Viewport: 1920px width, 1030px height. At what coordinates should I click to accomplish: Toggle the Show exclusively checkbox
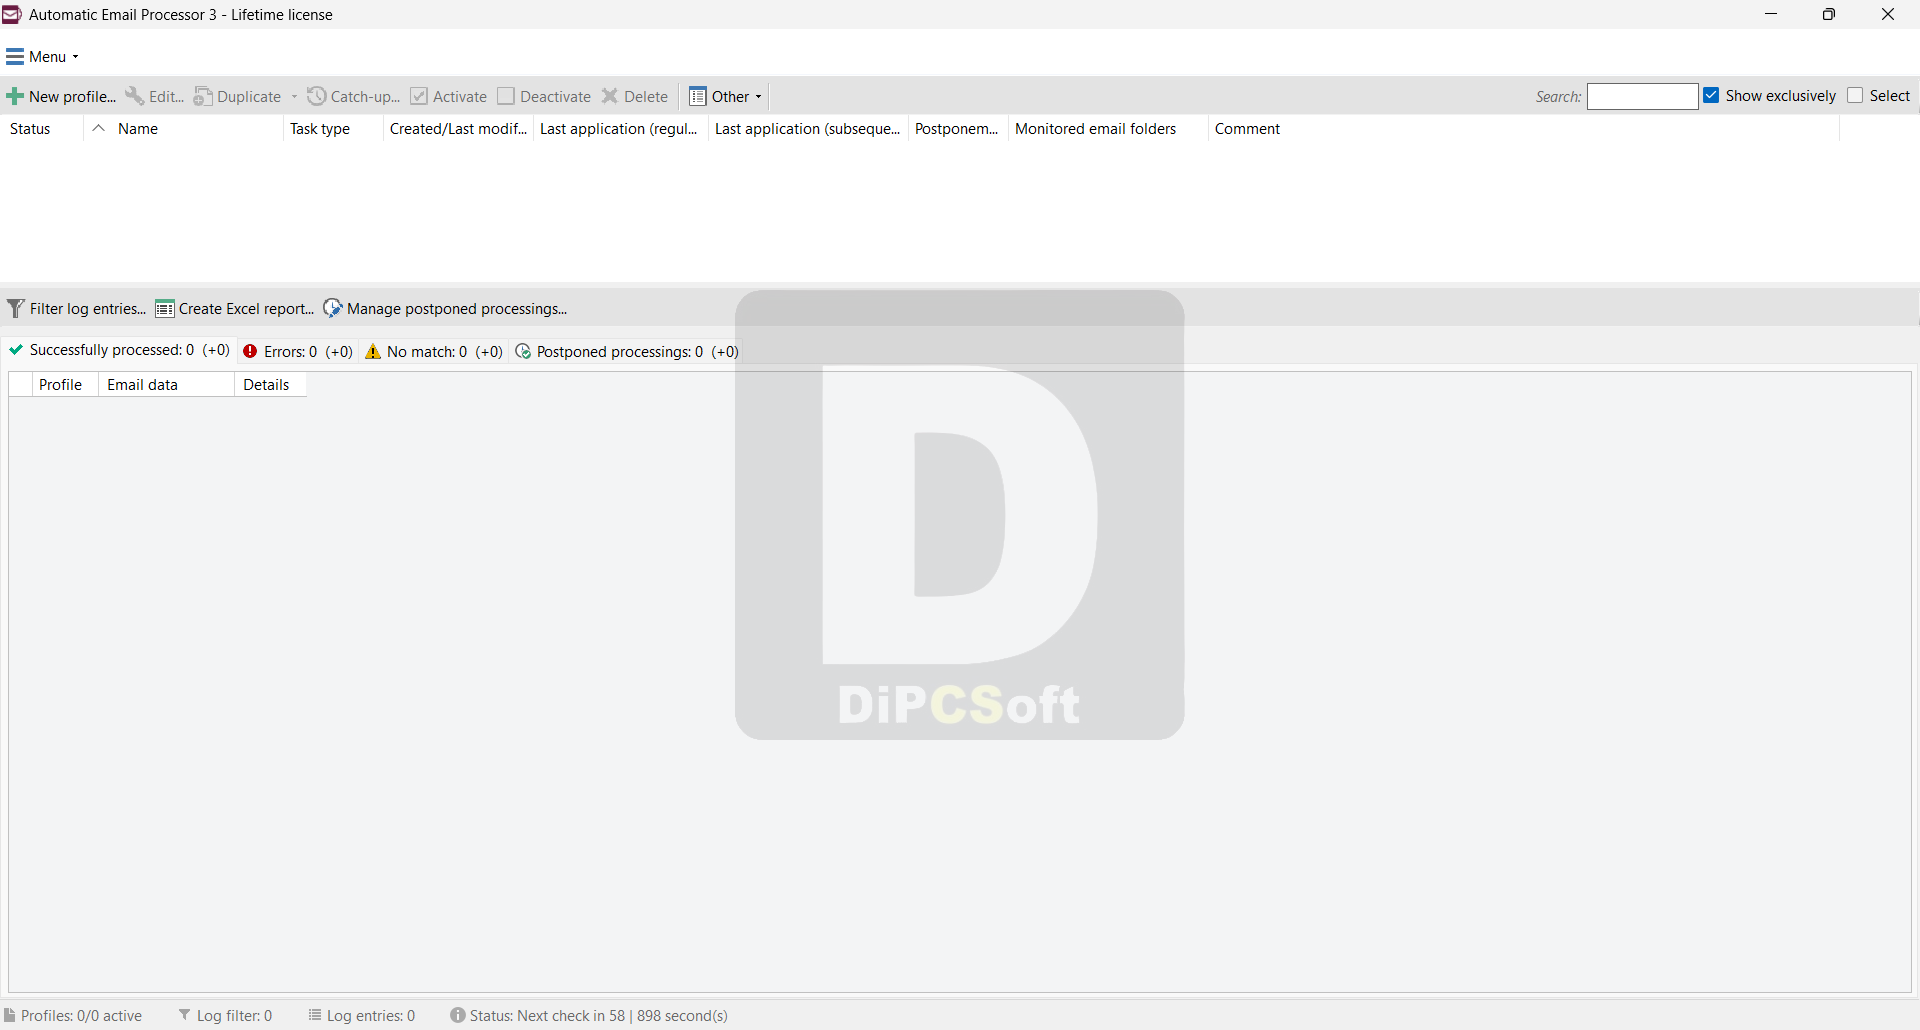[x=1711, y=95]
